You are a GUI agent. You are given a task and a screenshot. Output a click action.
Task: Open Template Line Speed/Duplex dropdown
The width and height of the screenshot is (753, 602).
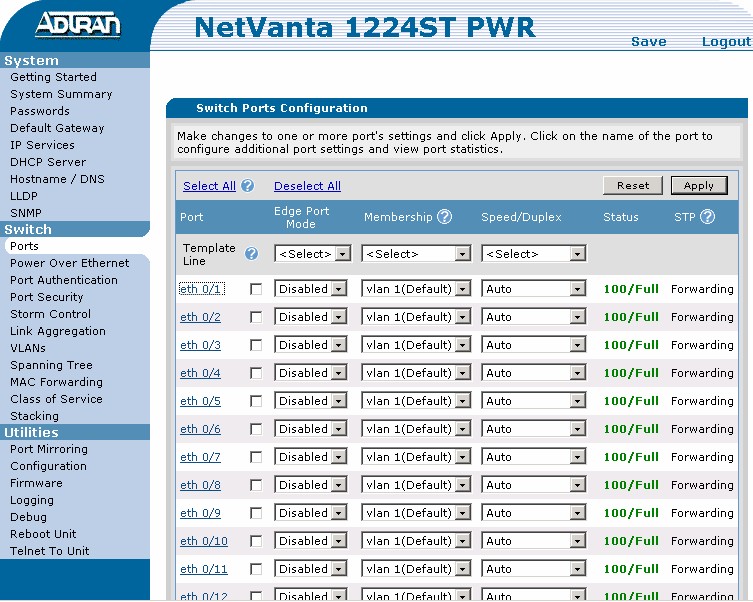point(534,253)
